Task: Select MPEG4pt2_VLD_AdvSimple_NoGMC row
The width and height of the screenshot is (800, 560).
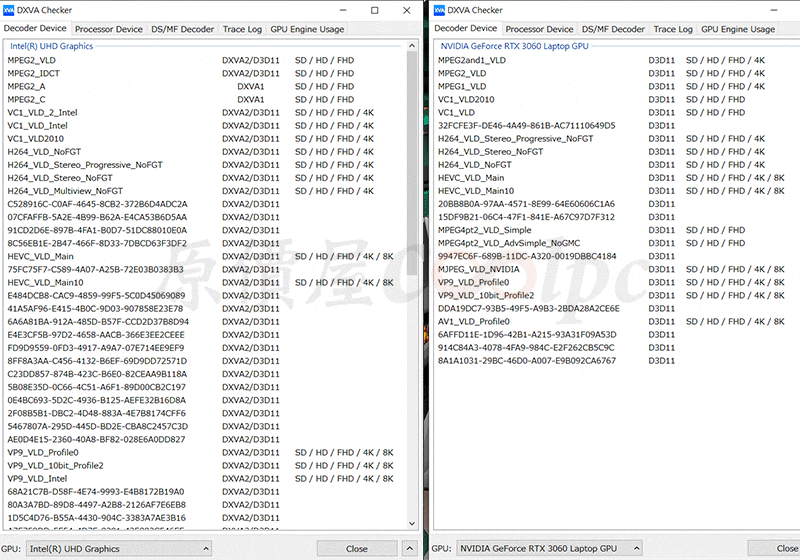Action: pos(617,243)
